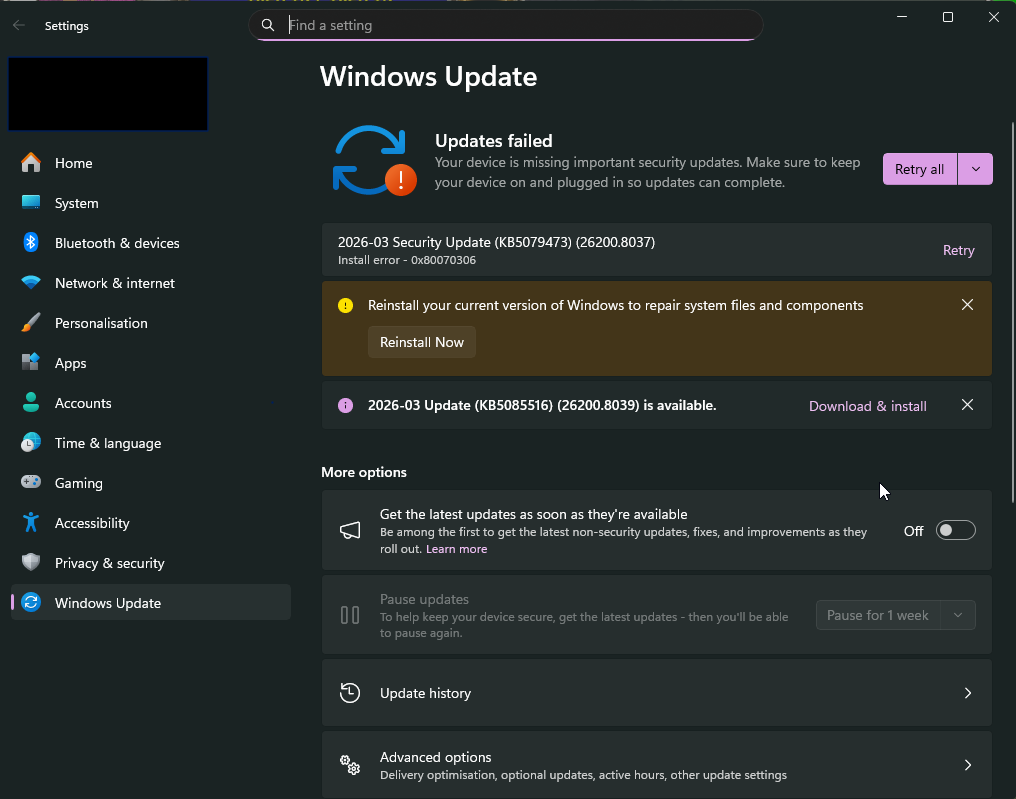The height and width of the screenshot is (799, 1016).
Task: Select Personalisation in sidebar
Action: (x=151, y=323)
